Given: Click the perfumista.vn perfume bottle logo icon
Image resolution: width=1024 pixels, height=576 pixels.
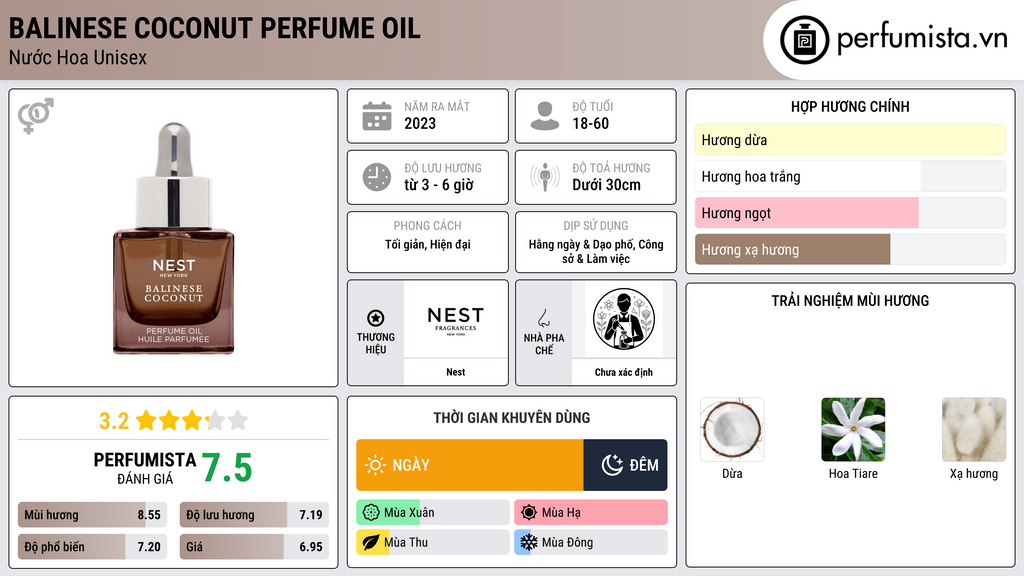Looking at the screenshot, I should point(804,40).
